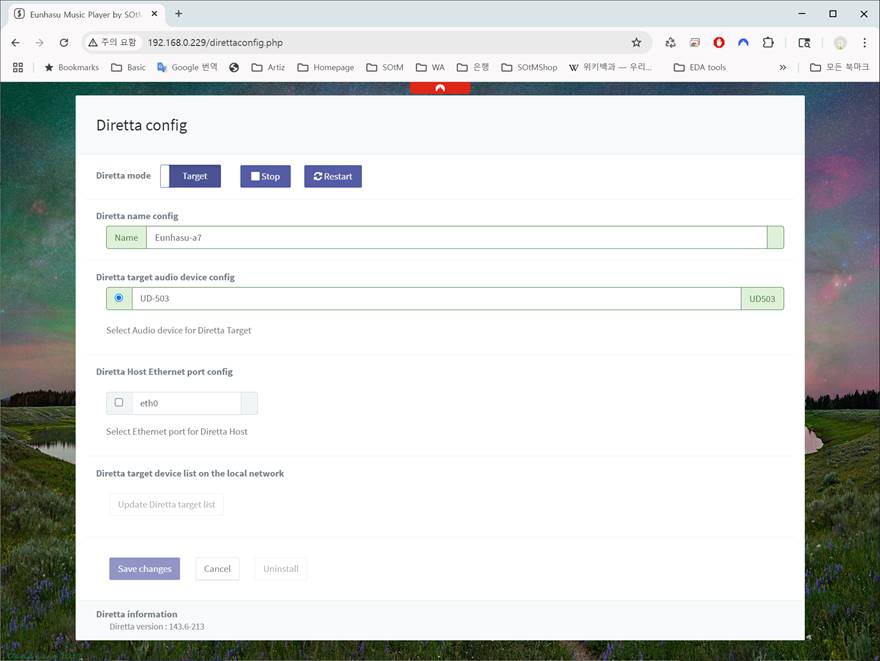Open the EDA tools bookmark folder
Image resolution: width=880 pixels, height=661 pixels.
coord(700,67)
